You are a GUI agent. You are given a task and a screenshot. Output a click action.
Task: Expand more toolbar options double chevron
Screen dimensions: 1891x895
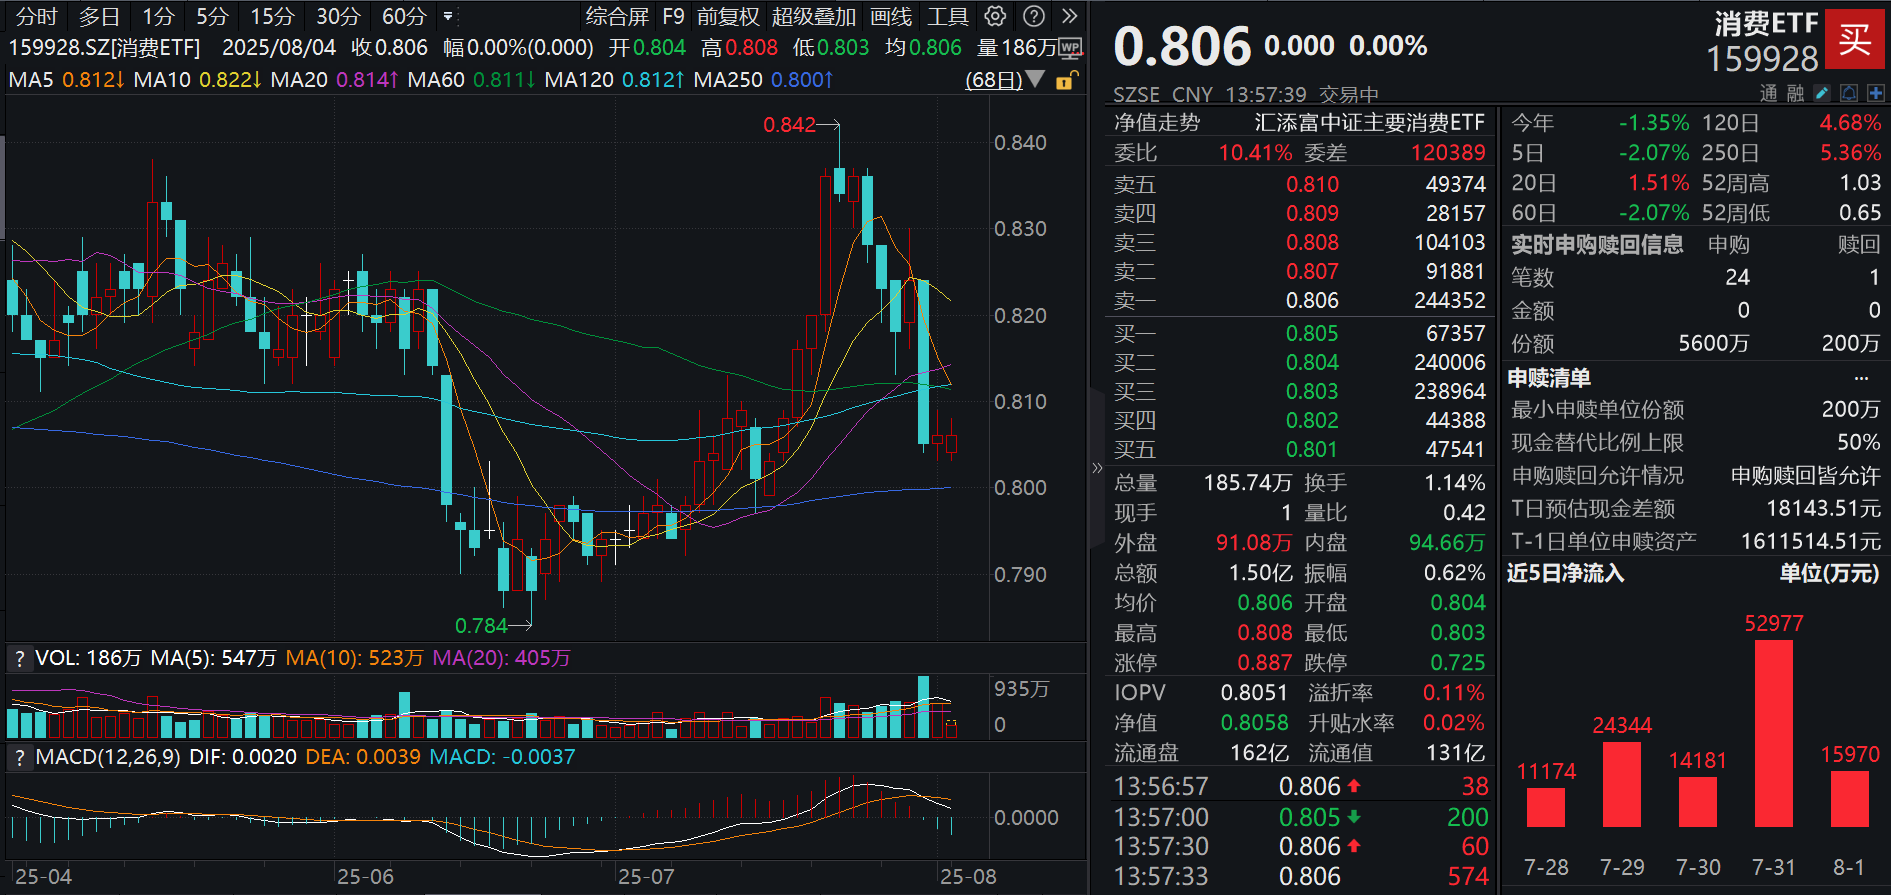1070,16
